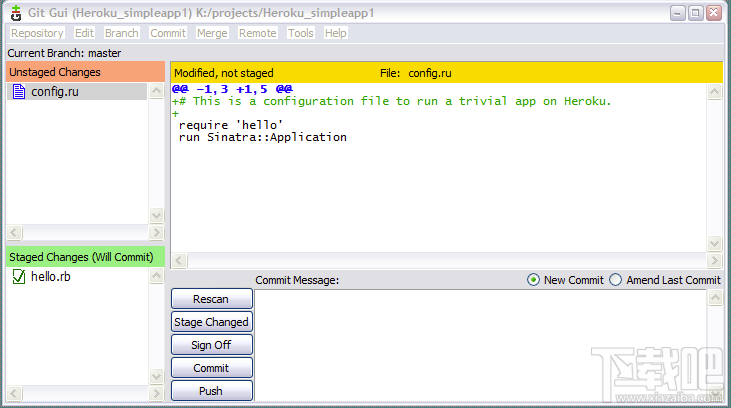Click the 'Current Branch: master' label
The width and height of the screenshot is (731, 408).
(64, 53)
